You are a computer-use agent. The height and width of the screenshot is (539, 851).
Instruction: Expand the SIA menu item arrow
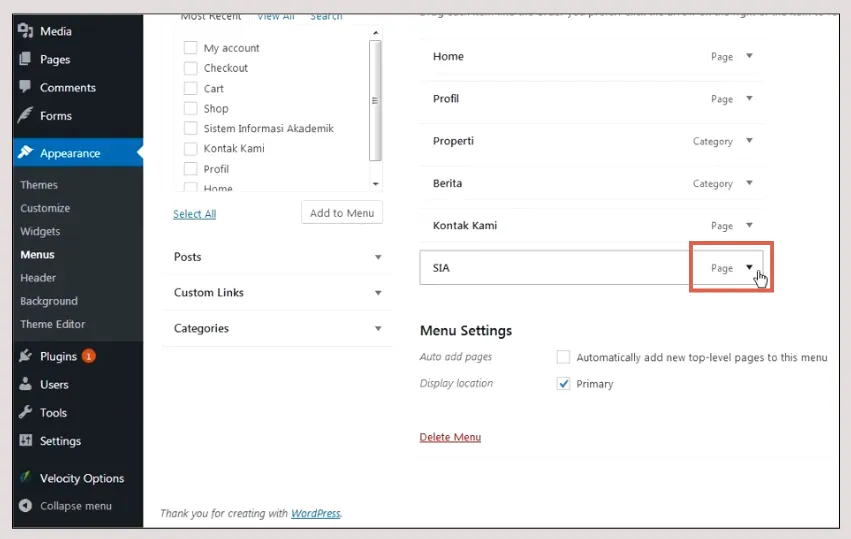(x=749, y=267)
